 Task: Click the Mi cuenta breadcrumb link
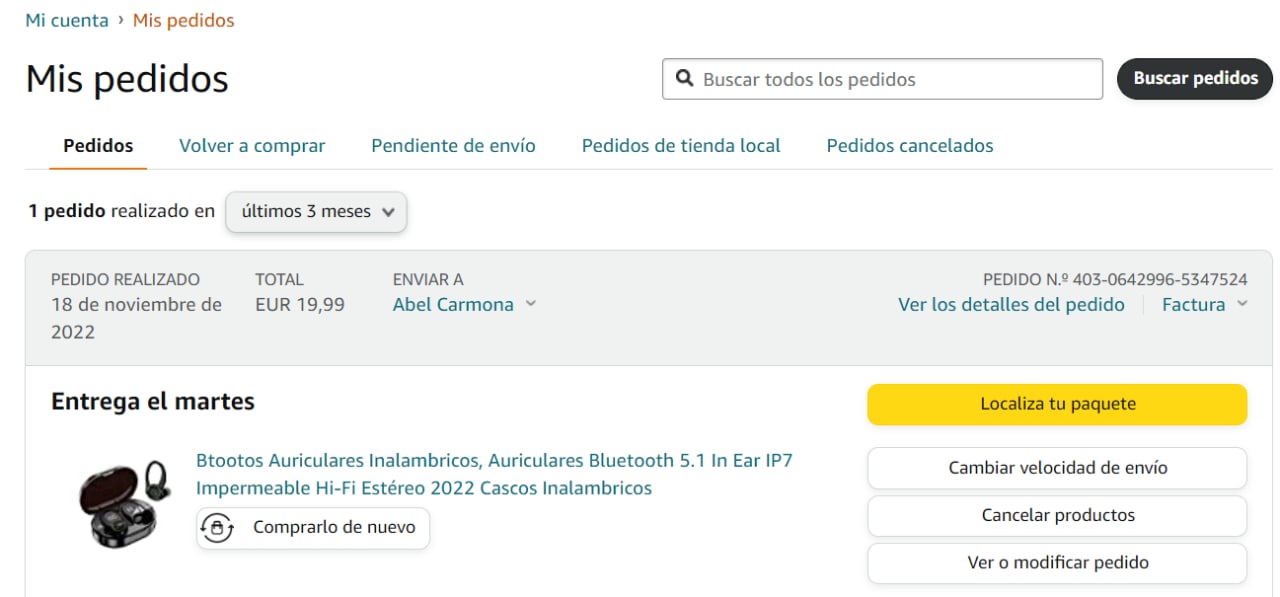click(x=67, y=20)
